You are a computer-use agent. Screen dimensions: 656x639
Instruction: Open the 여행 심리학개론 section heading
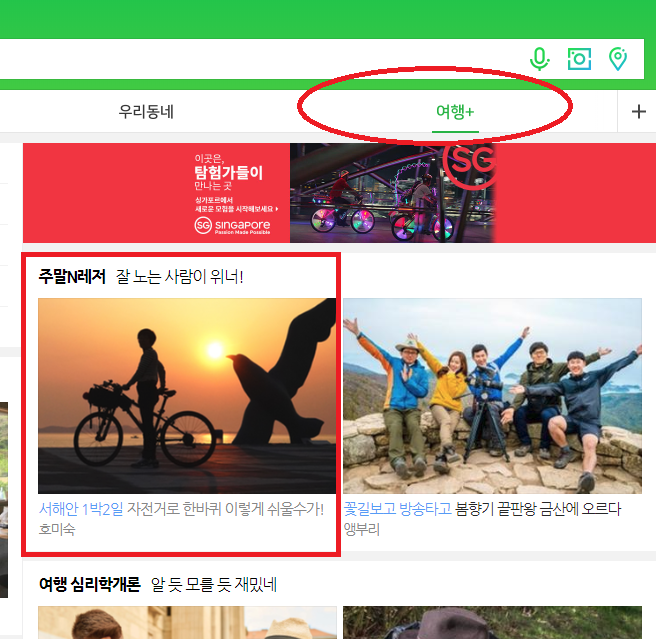90,584
